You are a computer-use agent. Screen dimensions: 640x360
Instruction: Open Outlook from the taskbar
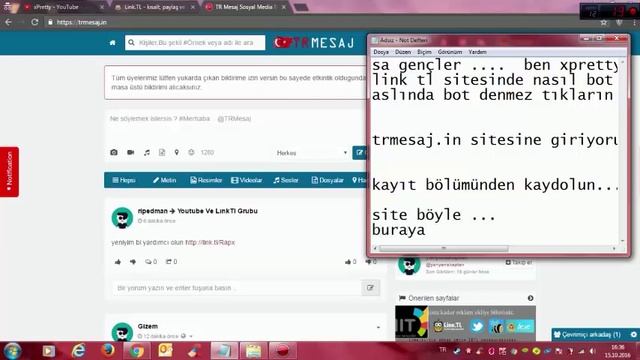[165, 351]
